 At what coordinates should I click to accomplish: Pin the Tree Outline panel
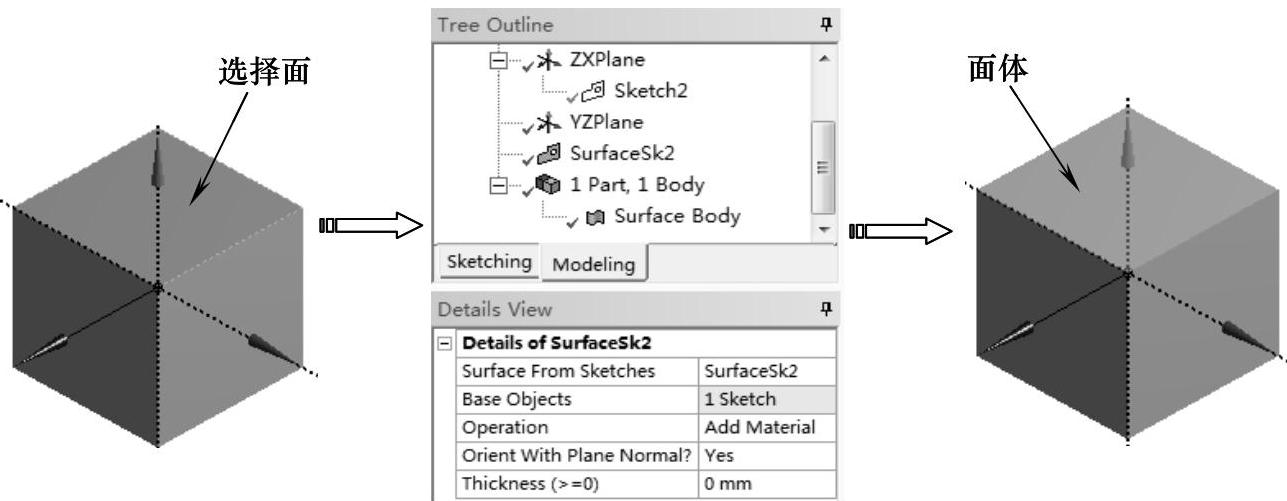coord(826,24)
